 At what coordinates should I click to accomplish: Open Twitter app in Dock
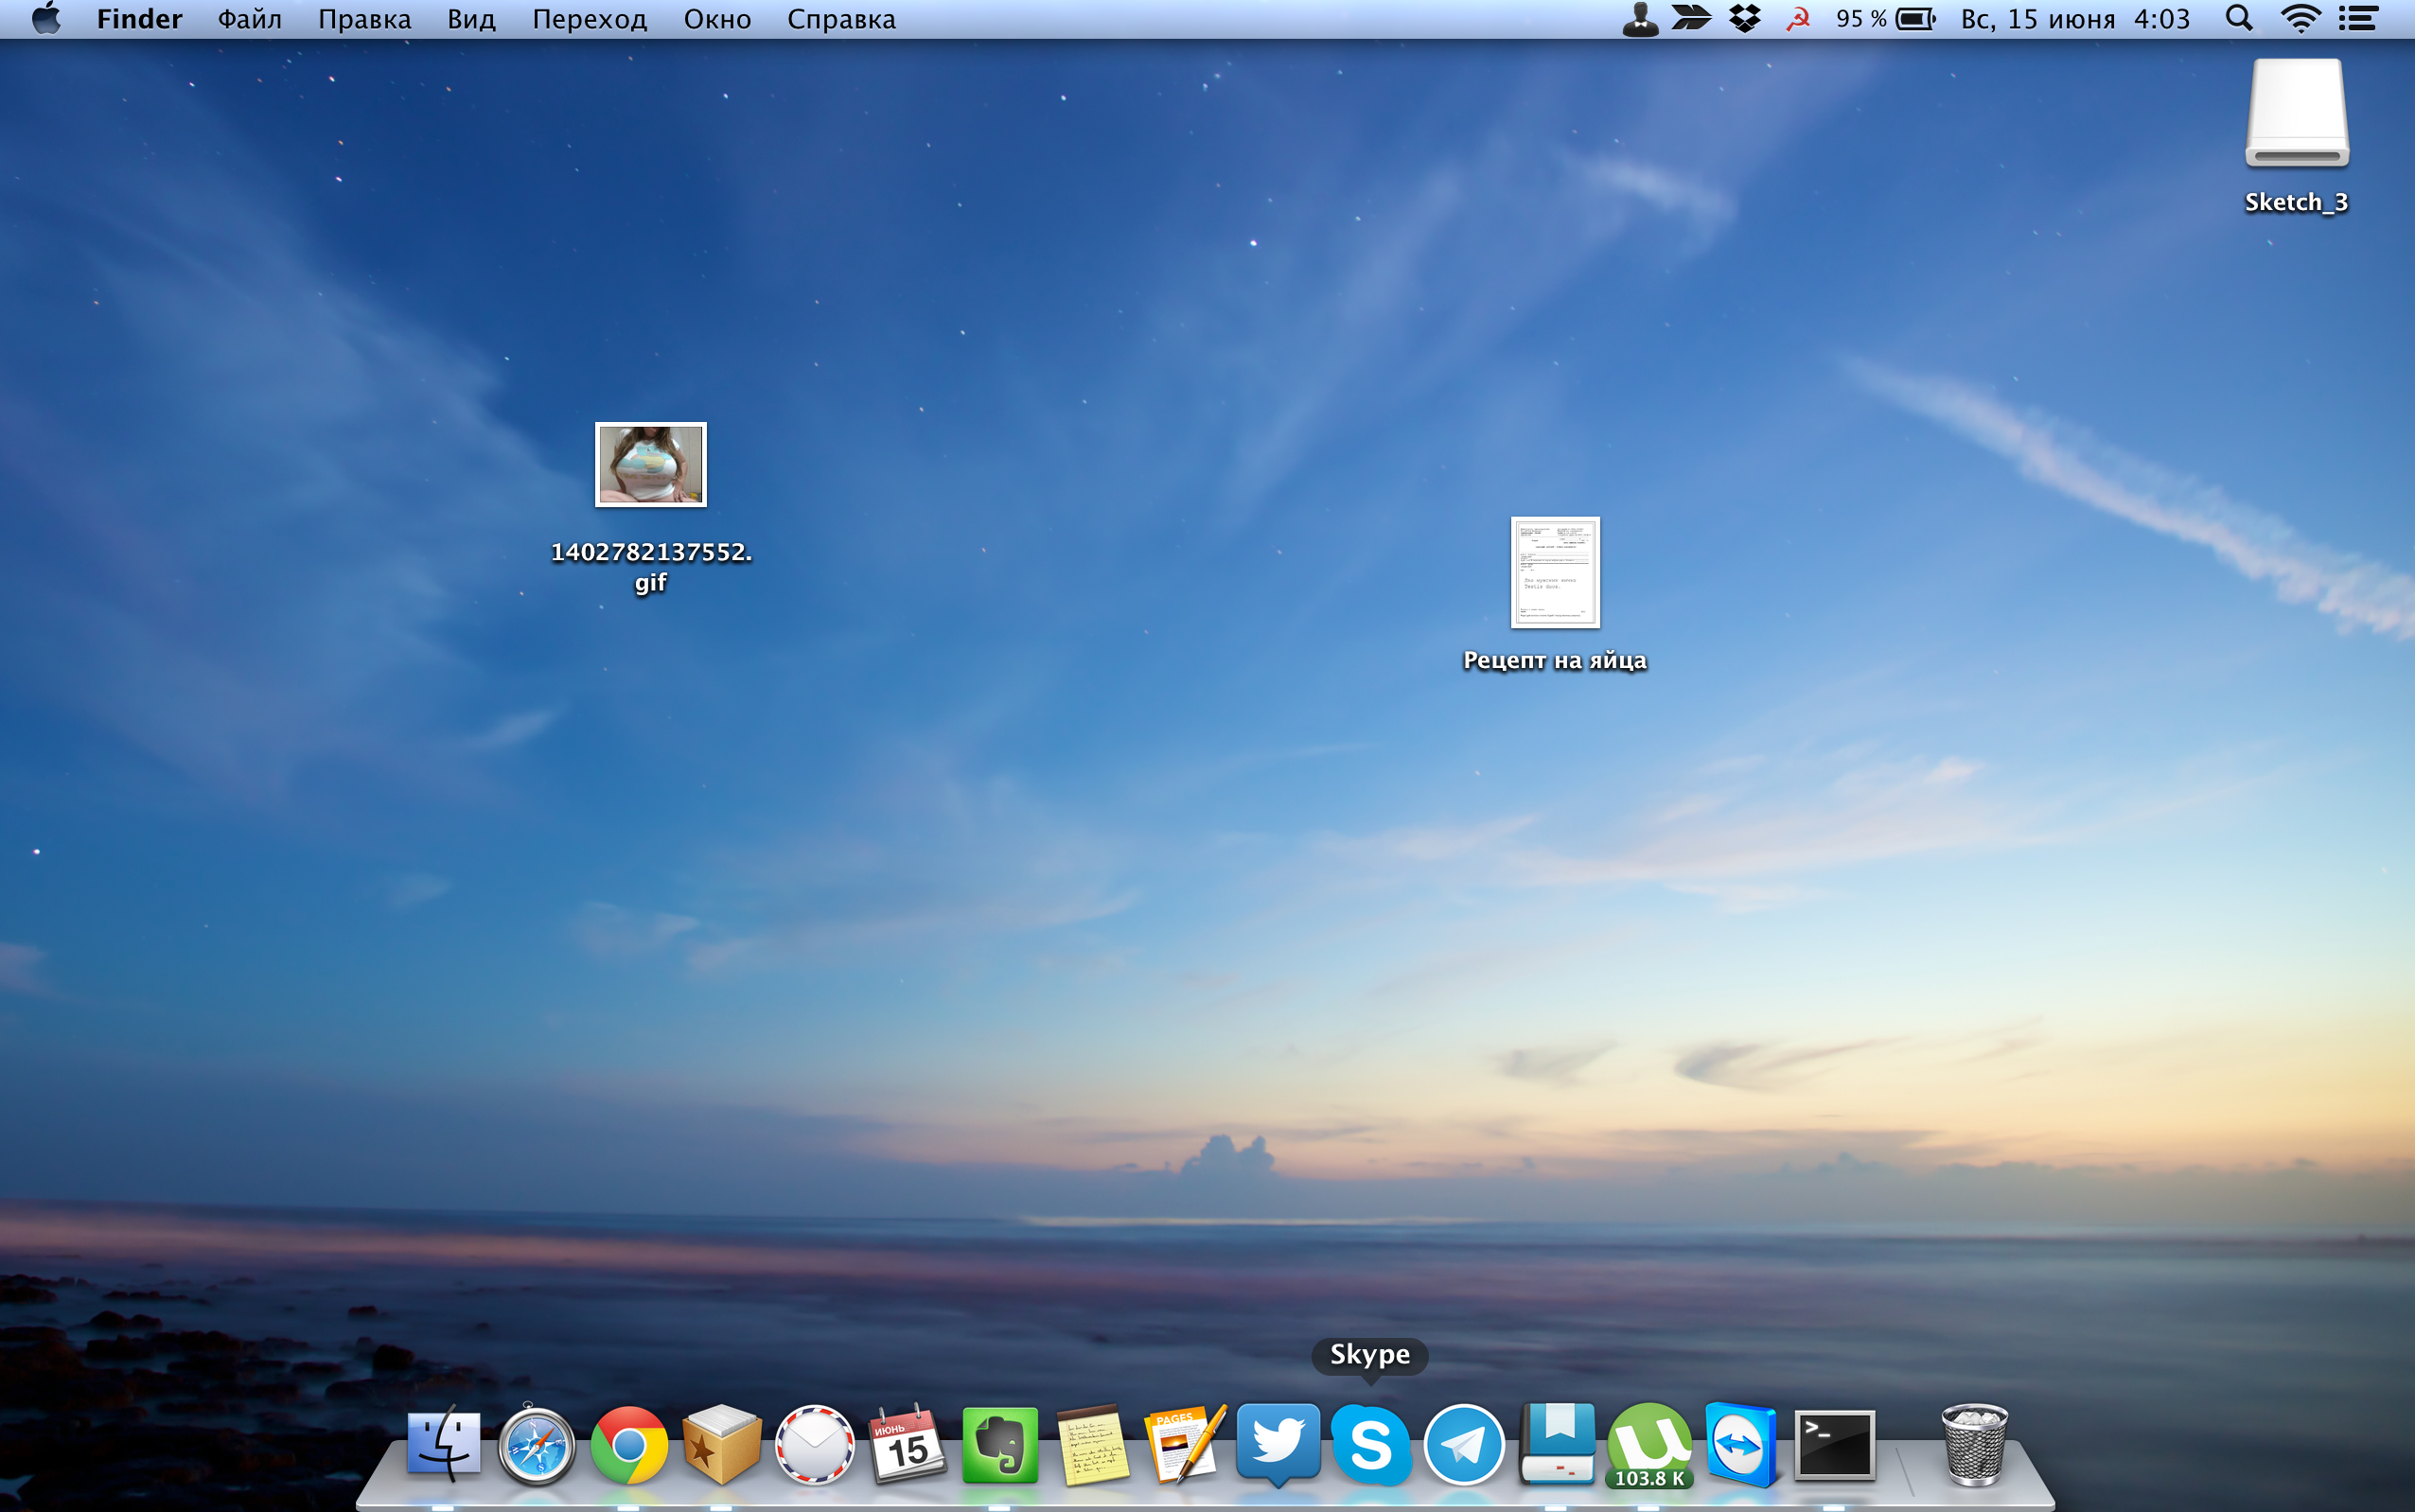(x=1278, y=1442)
